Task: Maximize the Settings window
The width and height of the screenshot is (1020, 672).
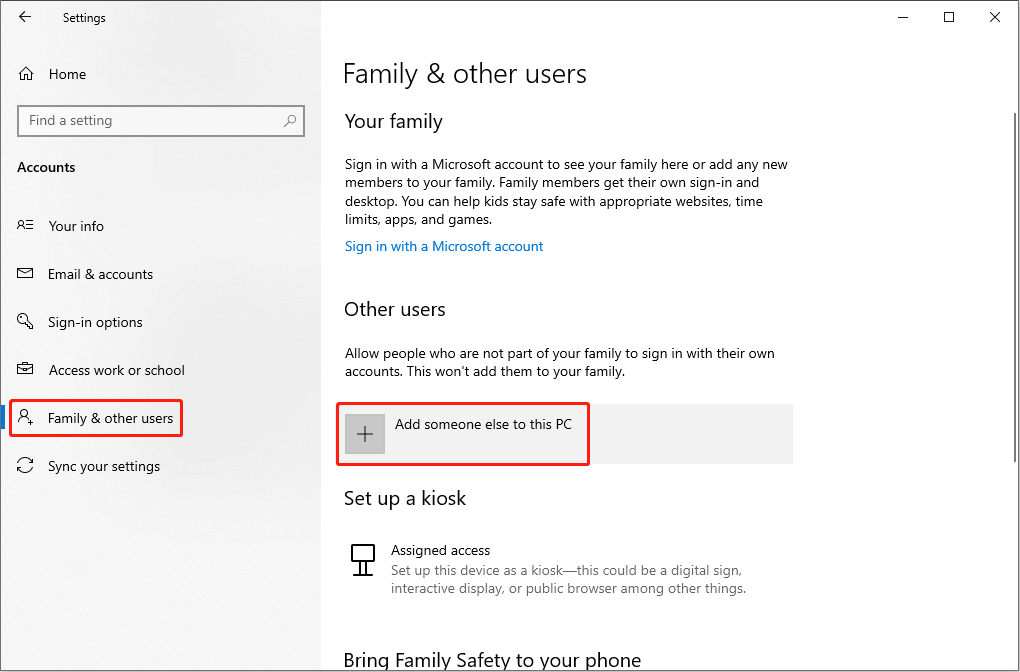Action: coord(949,18)
